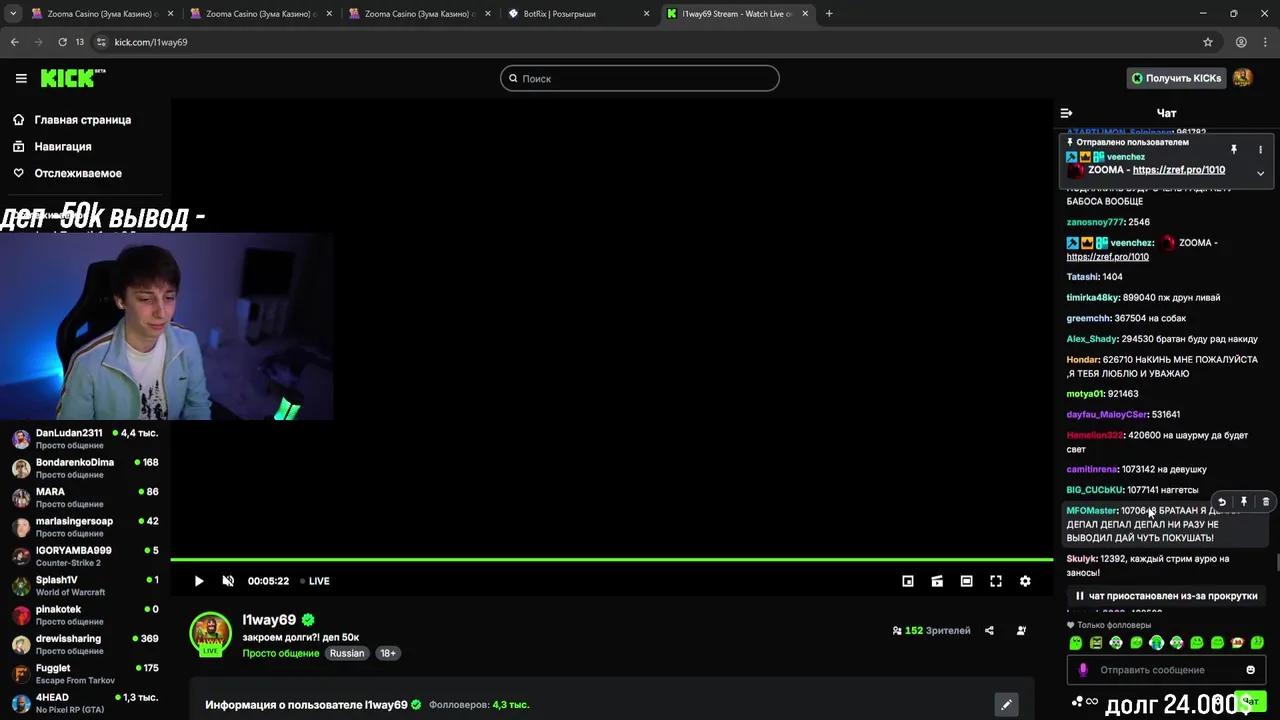Viewport: 1280px width, 720px height.
Task: Reply to the MFOMaster message
Action: [x=1221, y=502]
